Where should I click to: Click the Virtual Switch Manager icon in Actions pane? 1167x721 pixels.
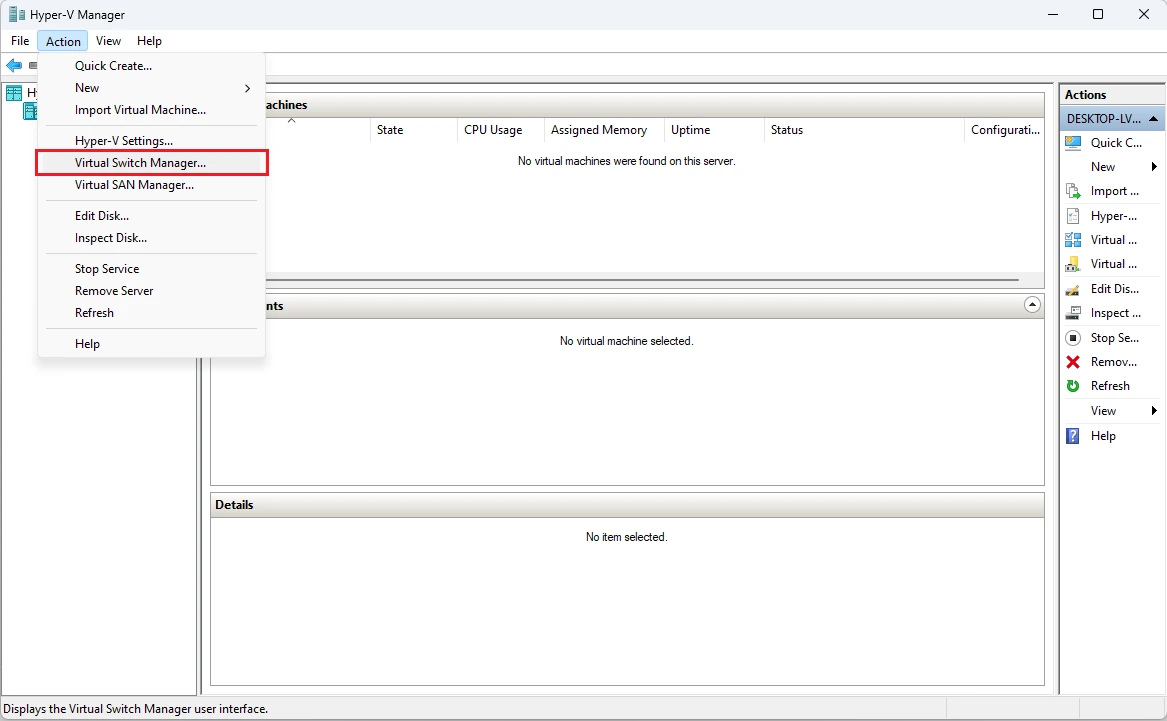click(1072, 240)
